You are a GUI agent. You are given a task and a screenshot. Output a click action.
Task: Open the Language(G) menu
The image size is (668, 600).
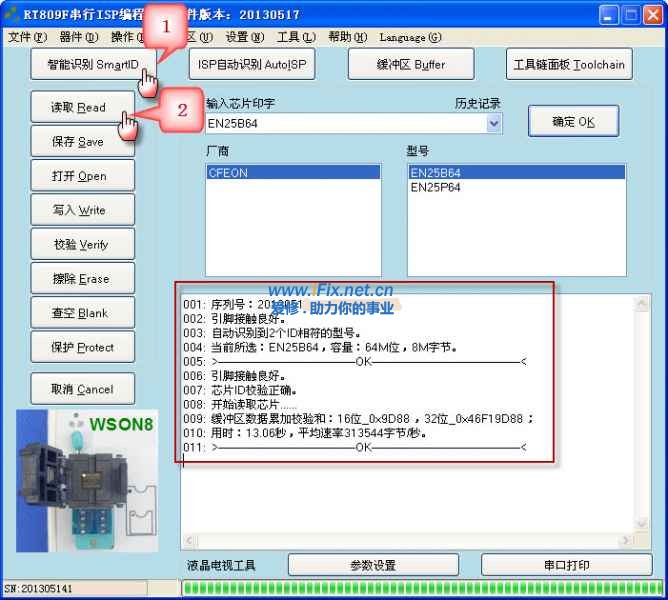coord(410,37)
